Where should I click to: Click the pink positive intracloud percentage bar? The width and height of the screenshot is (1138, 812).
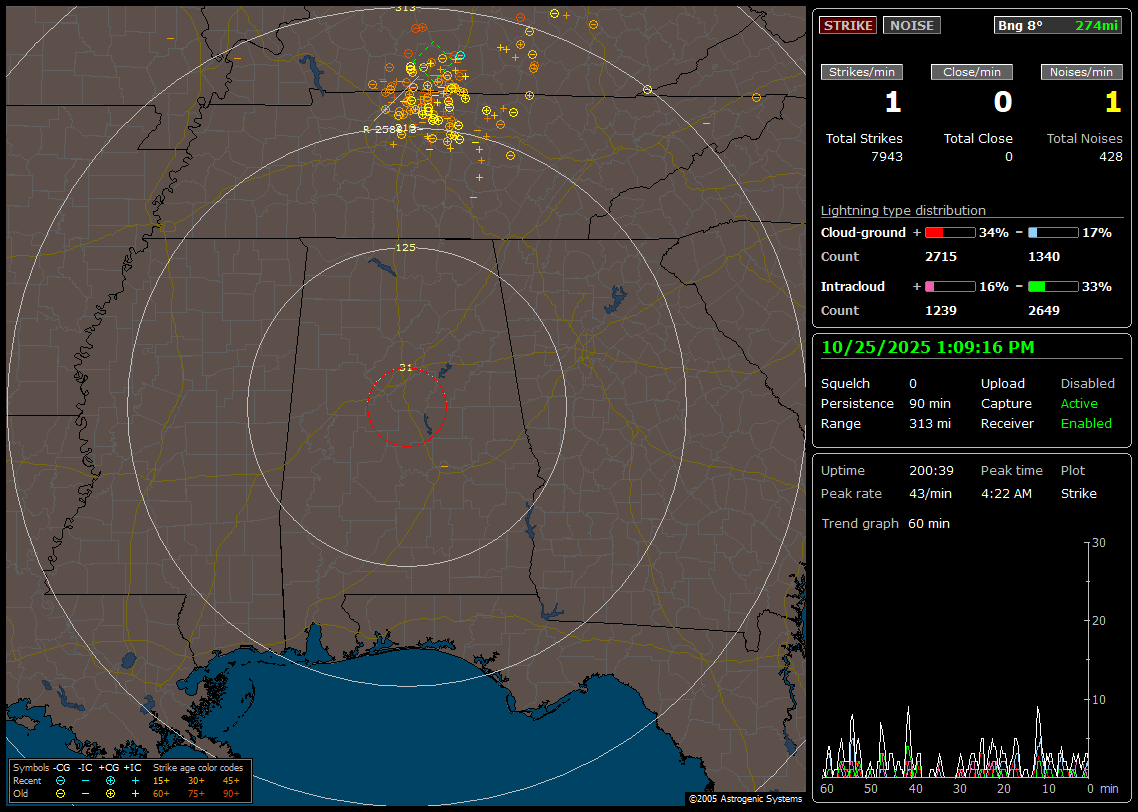949,286
